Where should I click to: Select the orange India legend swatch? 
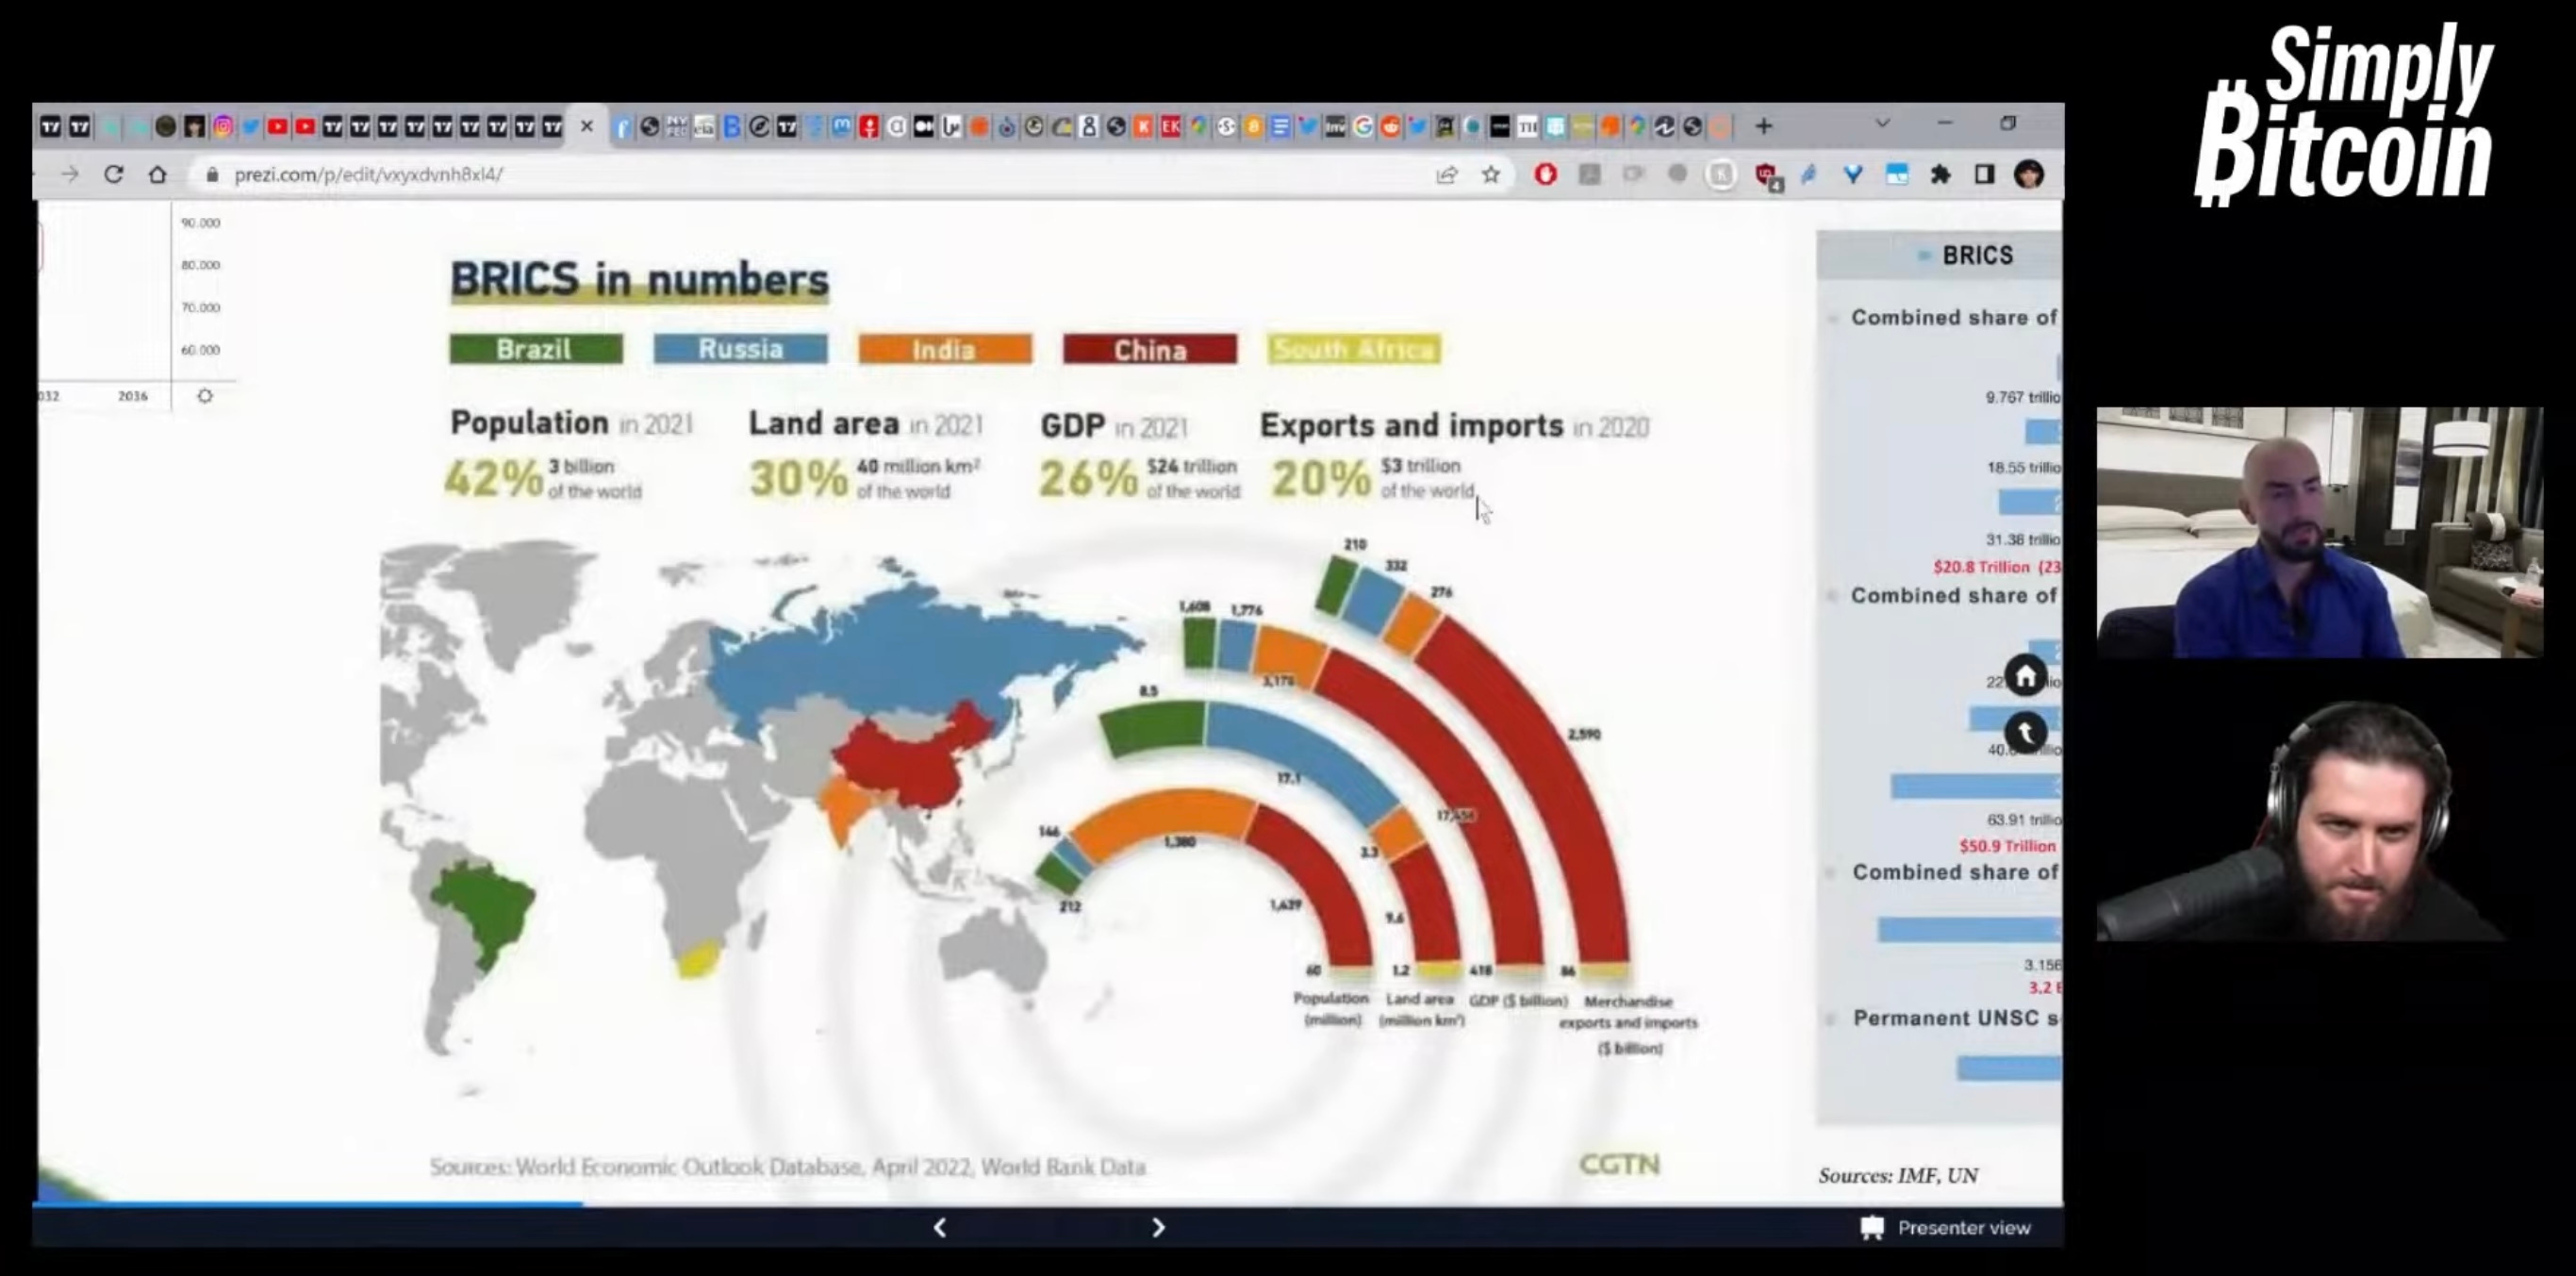click(x=945, y=349)
